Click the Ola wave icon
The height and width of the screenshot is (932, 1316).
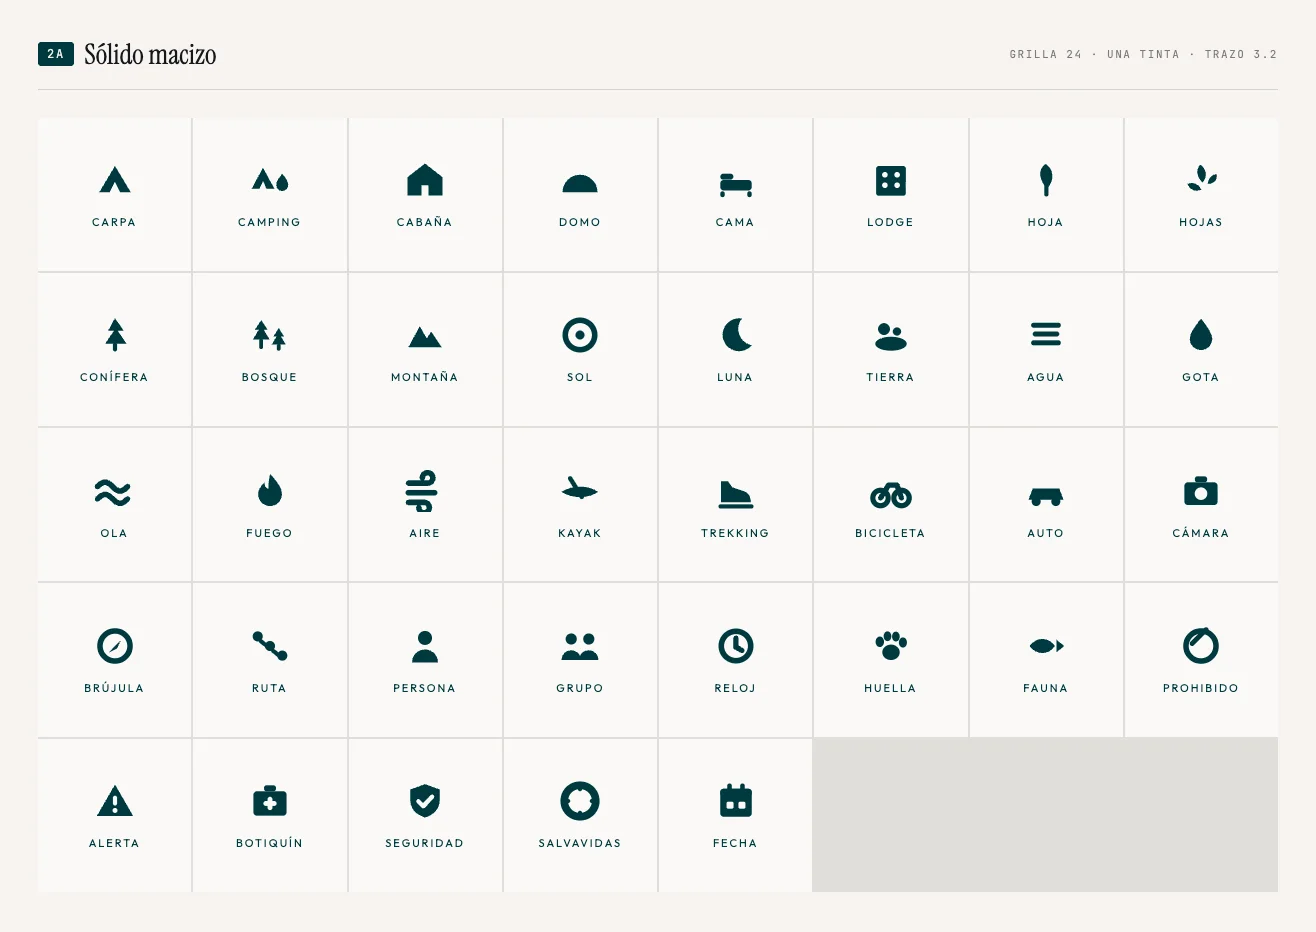tap(113, 492)
